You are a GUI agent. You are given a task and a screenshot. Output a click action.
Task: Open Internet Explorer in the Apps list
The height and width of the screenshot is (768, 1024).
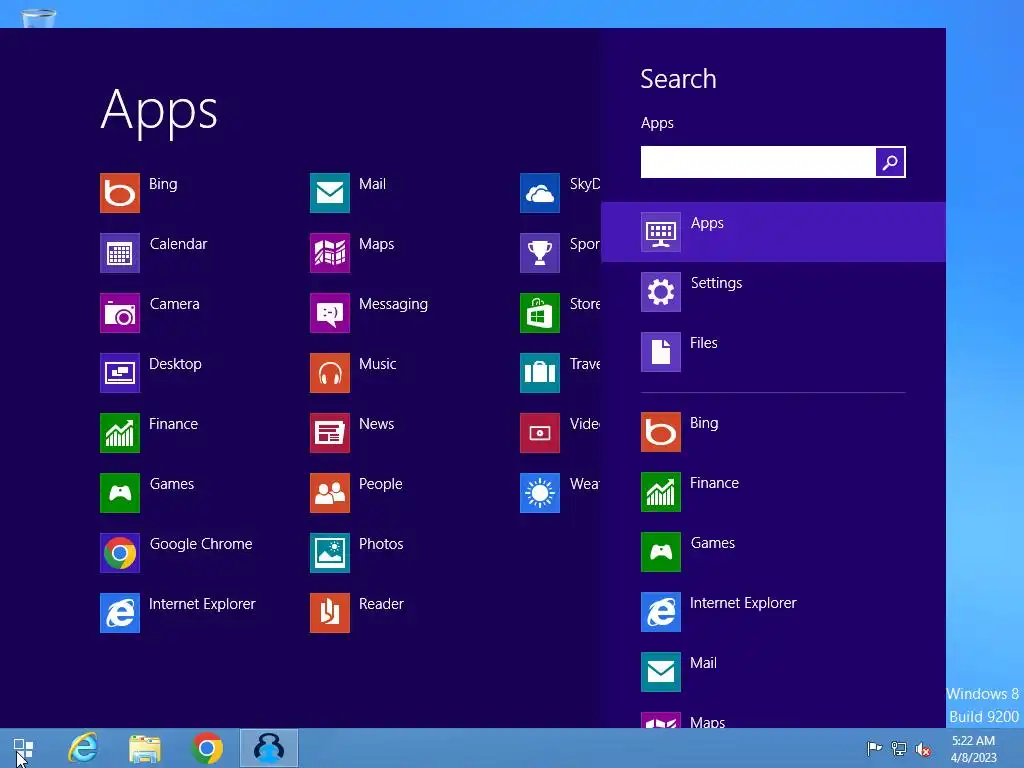[120, 613]
